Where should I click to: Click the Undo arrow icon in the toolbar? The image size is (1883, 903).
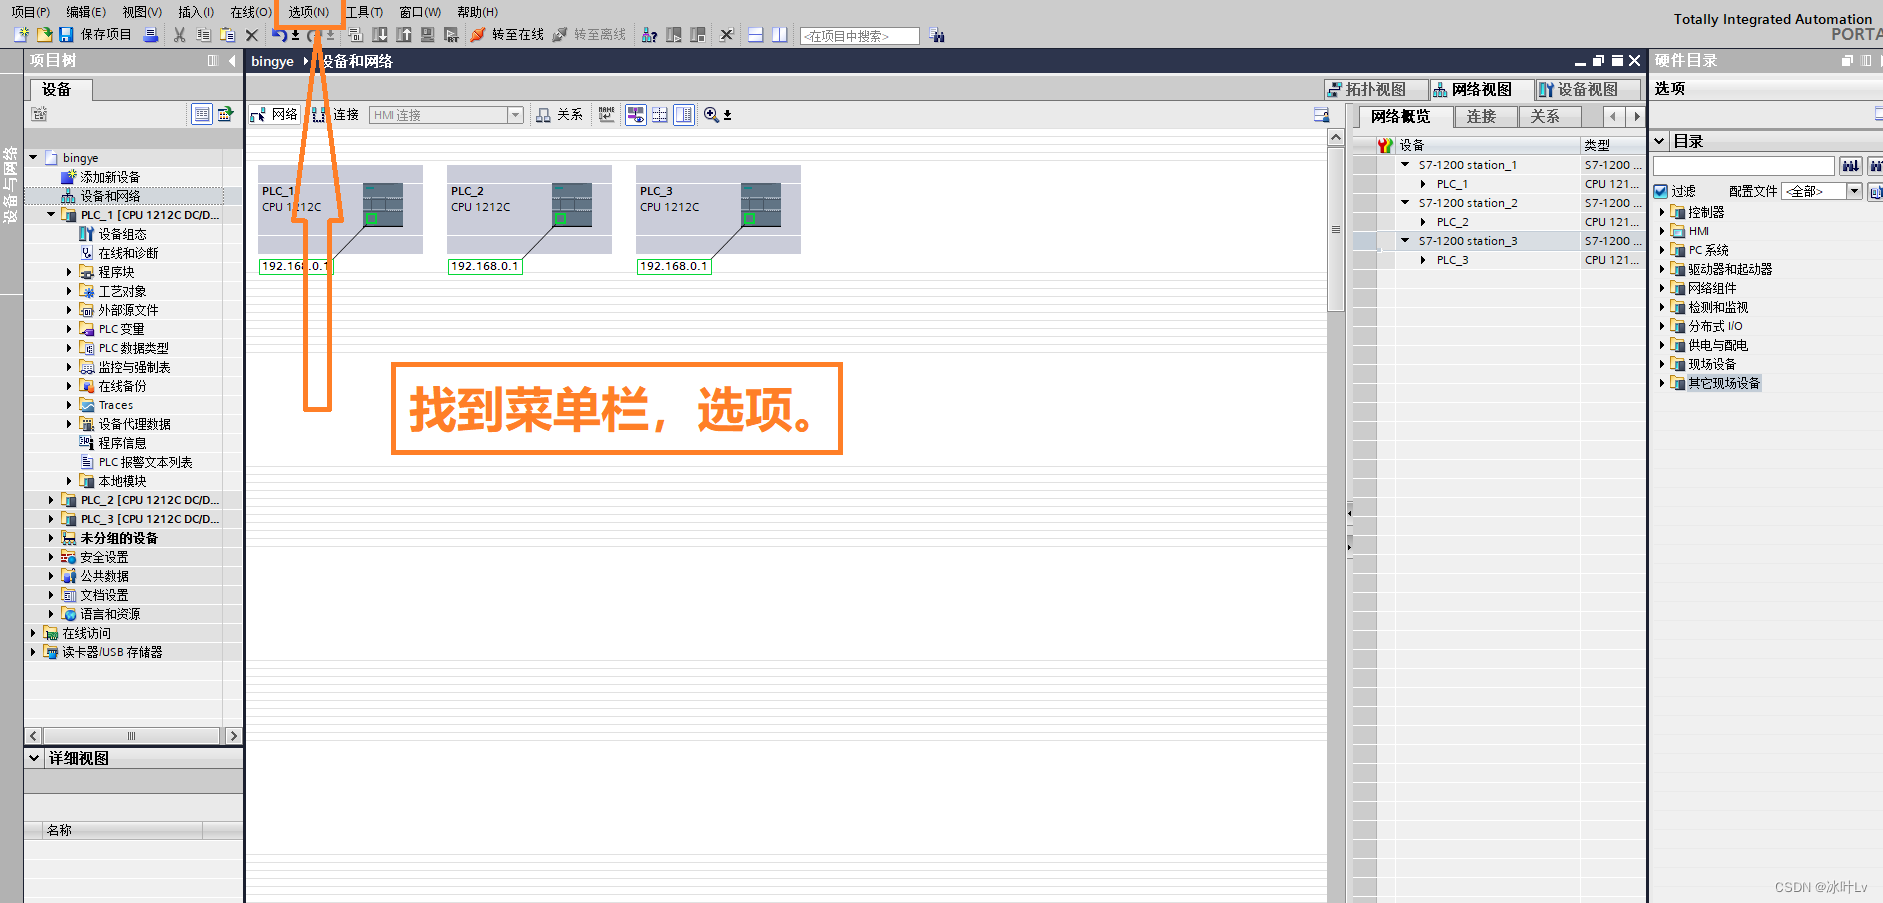(281, 35)
